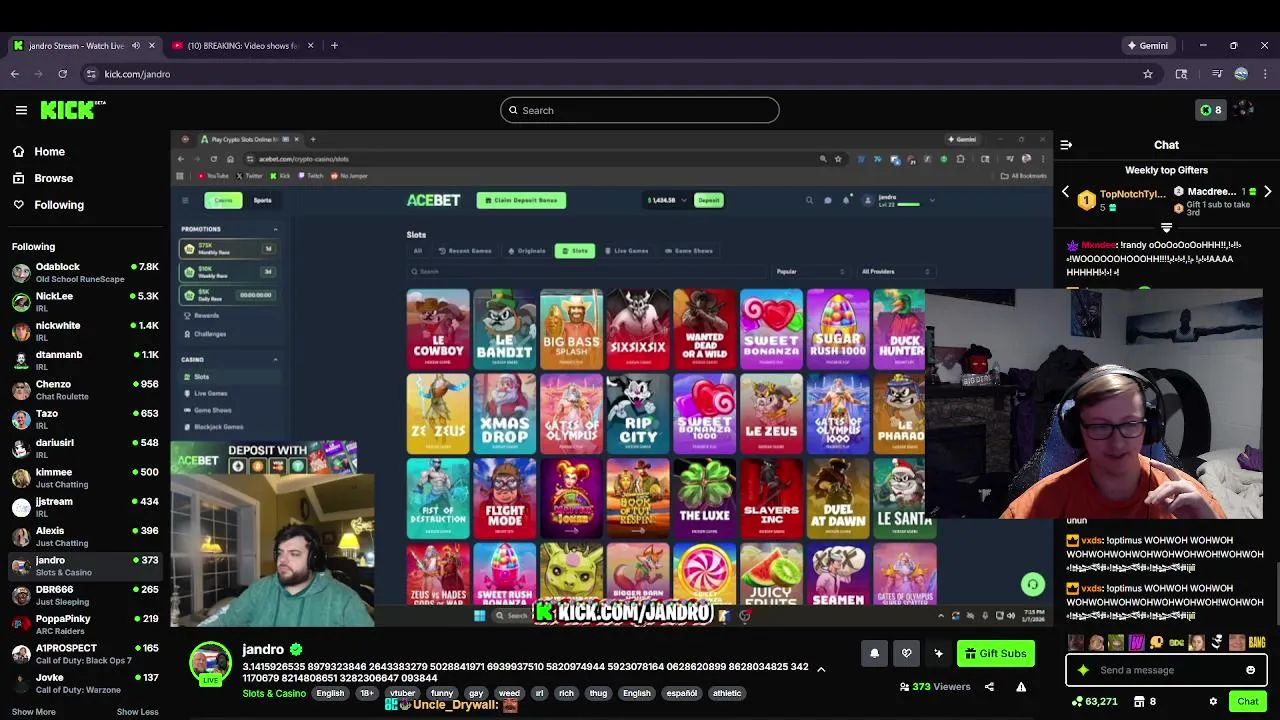This screenshot has width=1280, height=720.
Task: Collapse the Weekly top Gifters panel
Action: click(x=1166, y=228)
